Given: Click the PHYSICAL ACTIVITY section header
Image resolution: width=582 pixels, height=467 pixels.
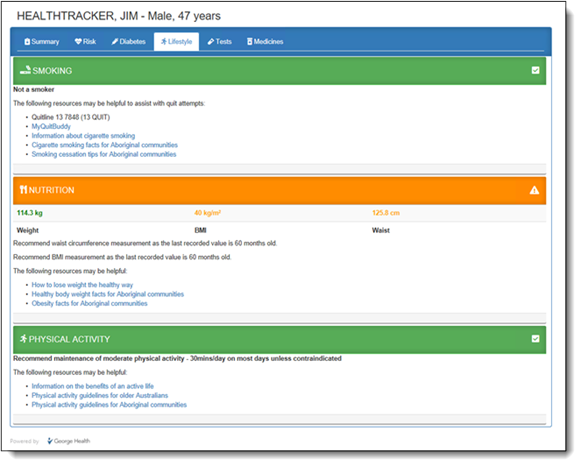Looking at the screenshot, I should (x=279, y=339).
